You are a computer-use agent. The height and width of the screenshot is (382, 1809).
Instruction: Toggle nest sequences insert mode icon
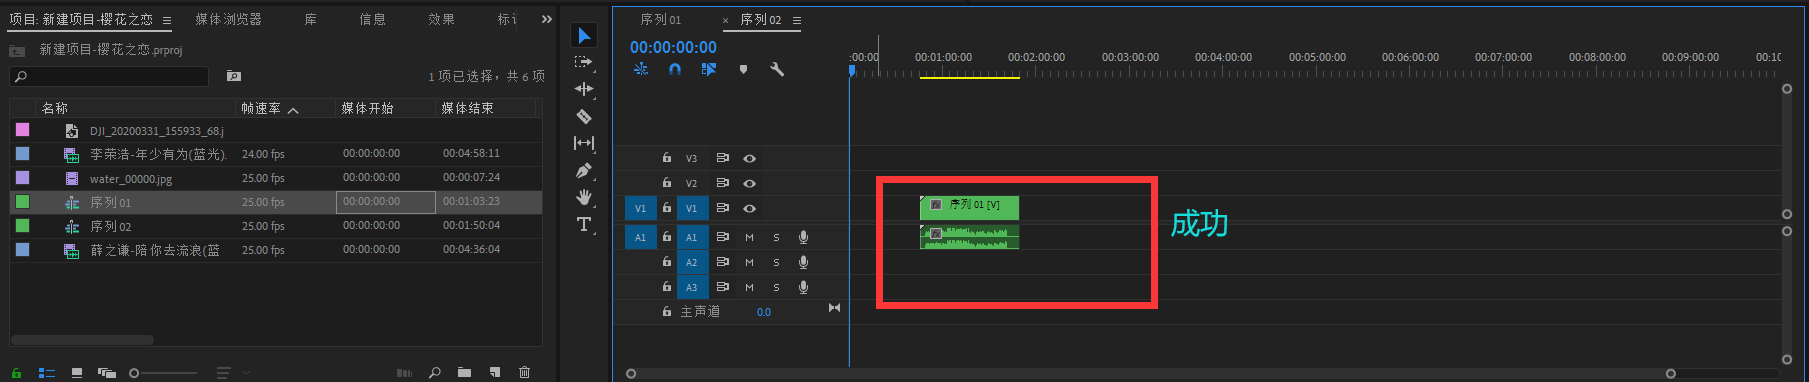[641, 69]
